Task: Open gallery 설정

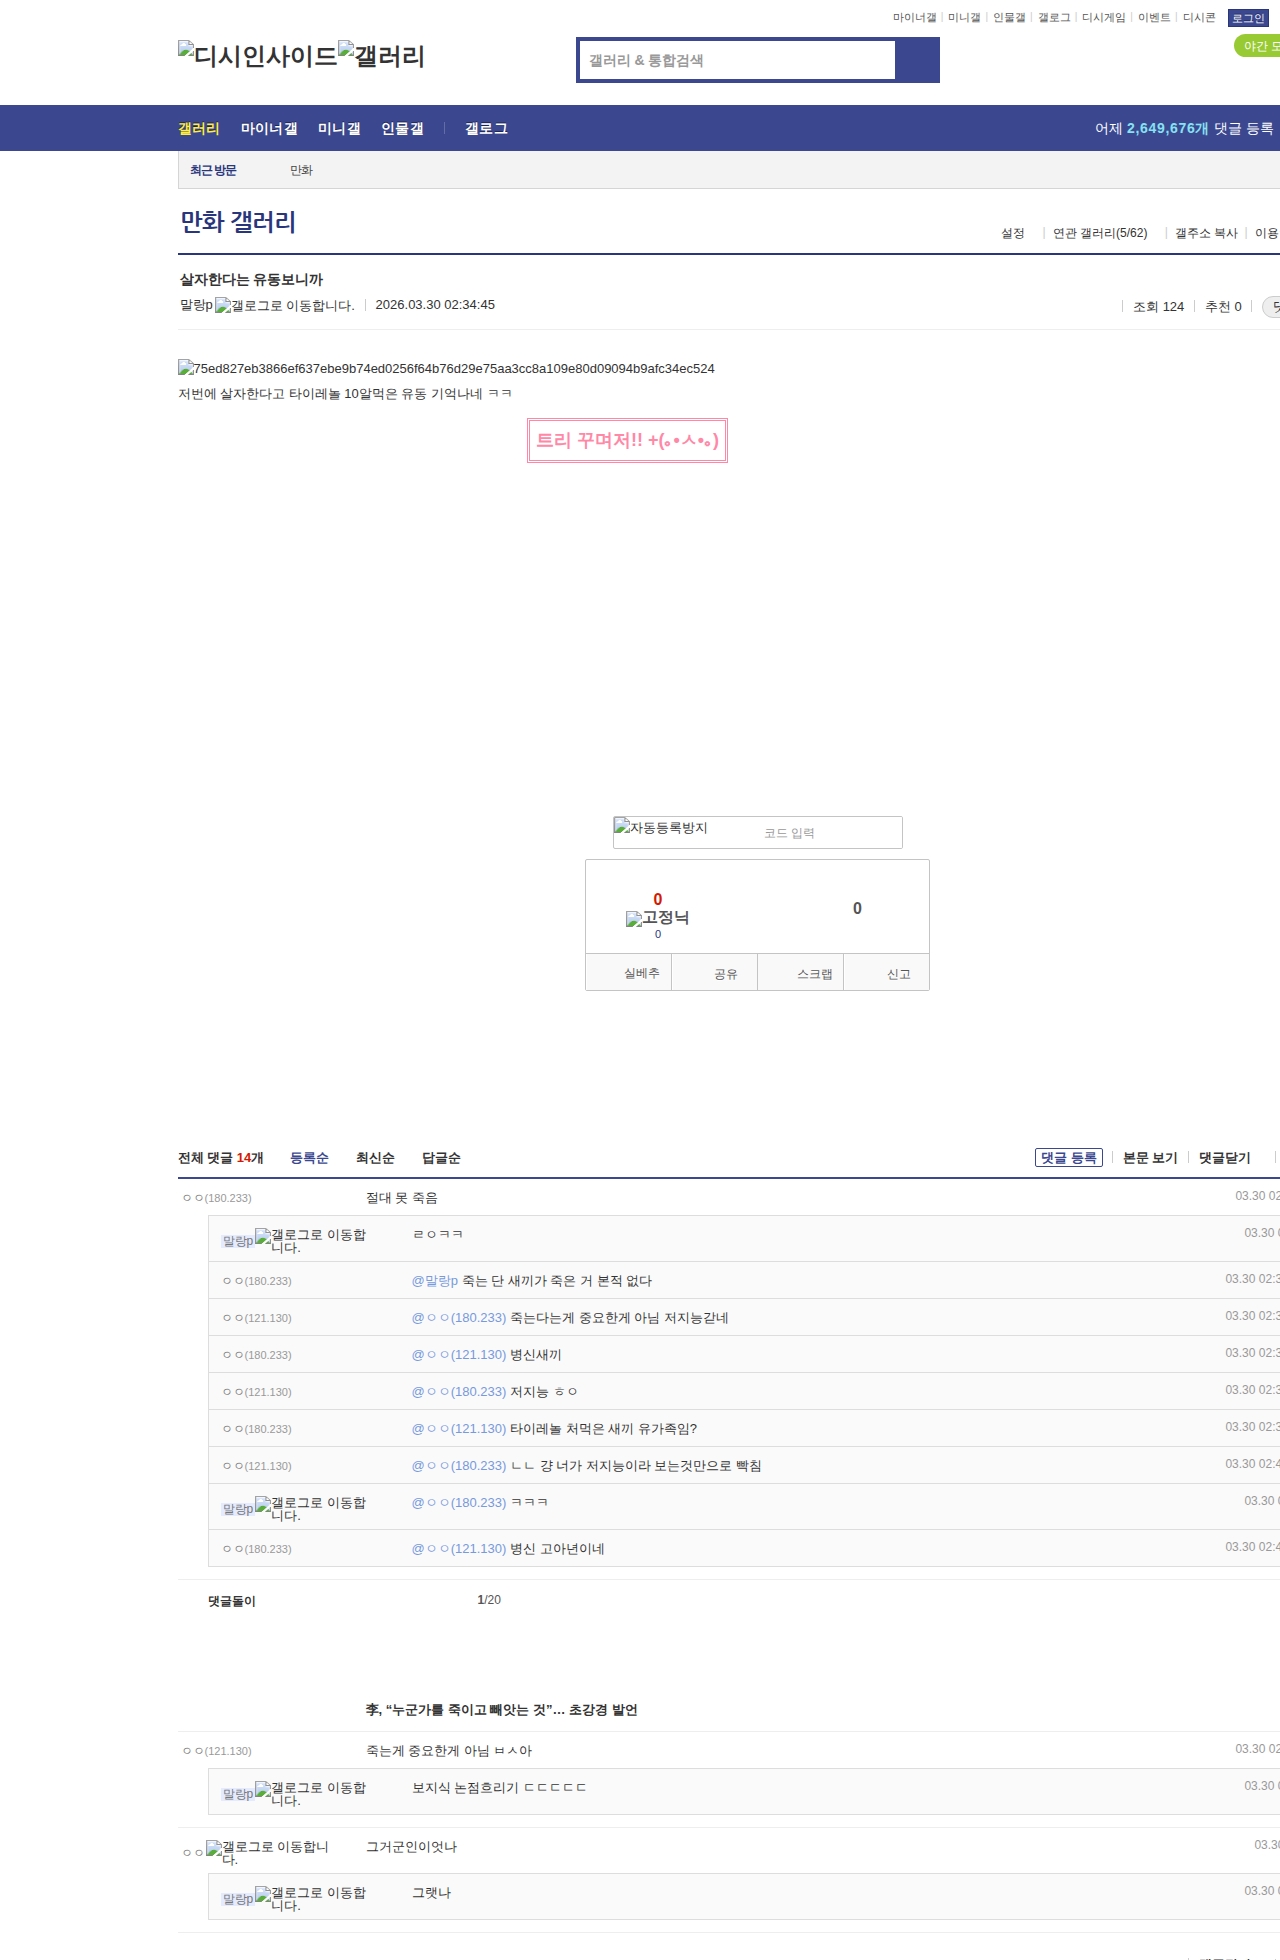Action: tap(1013, 233)
